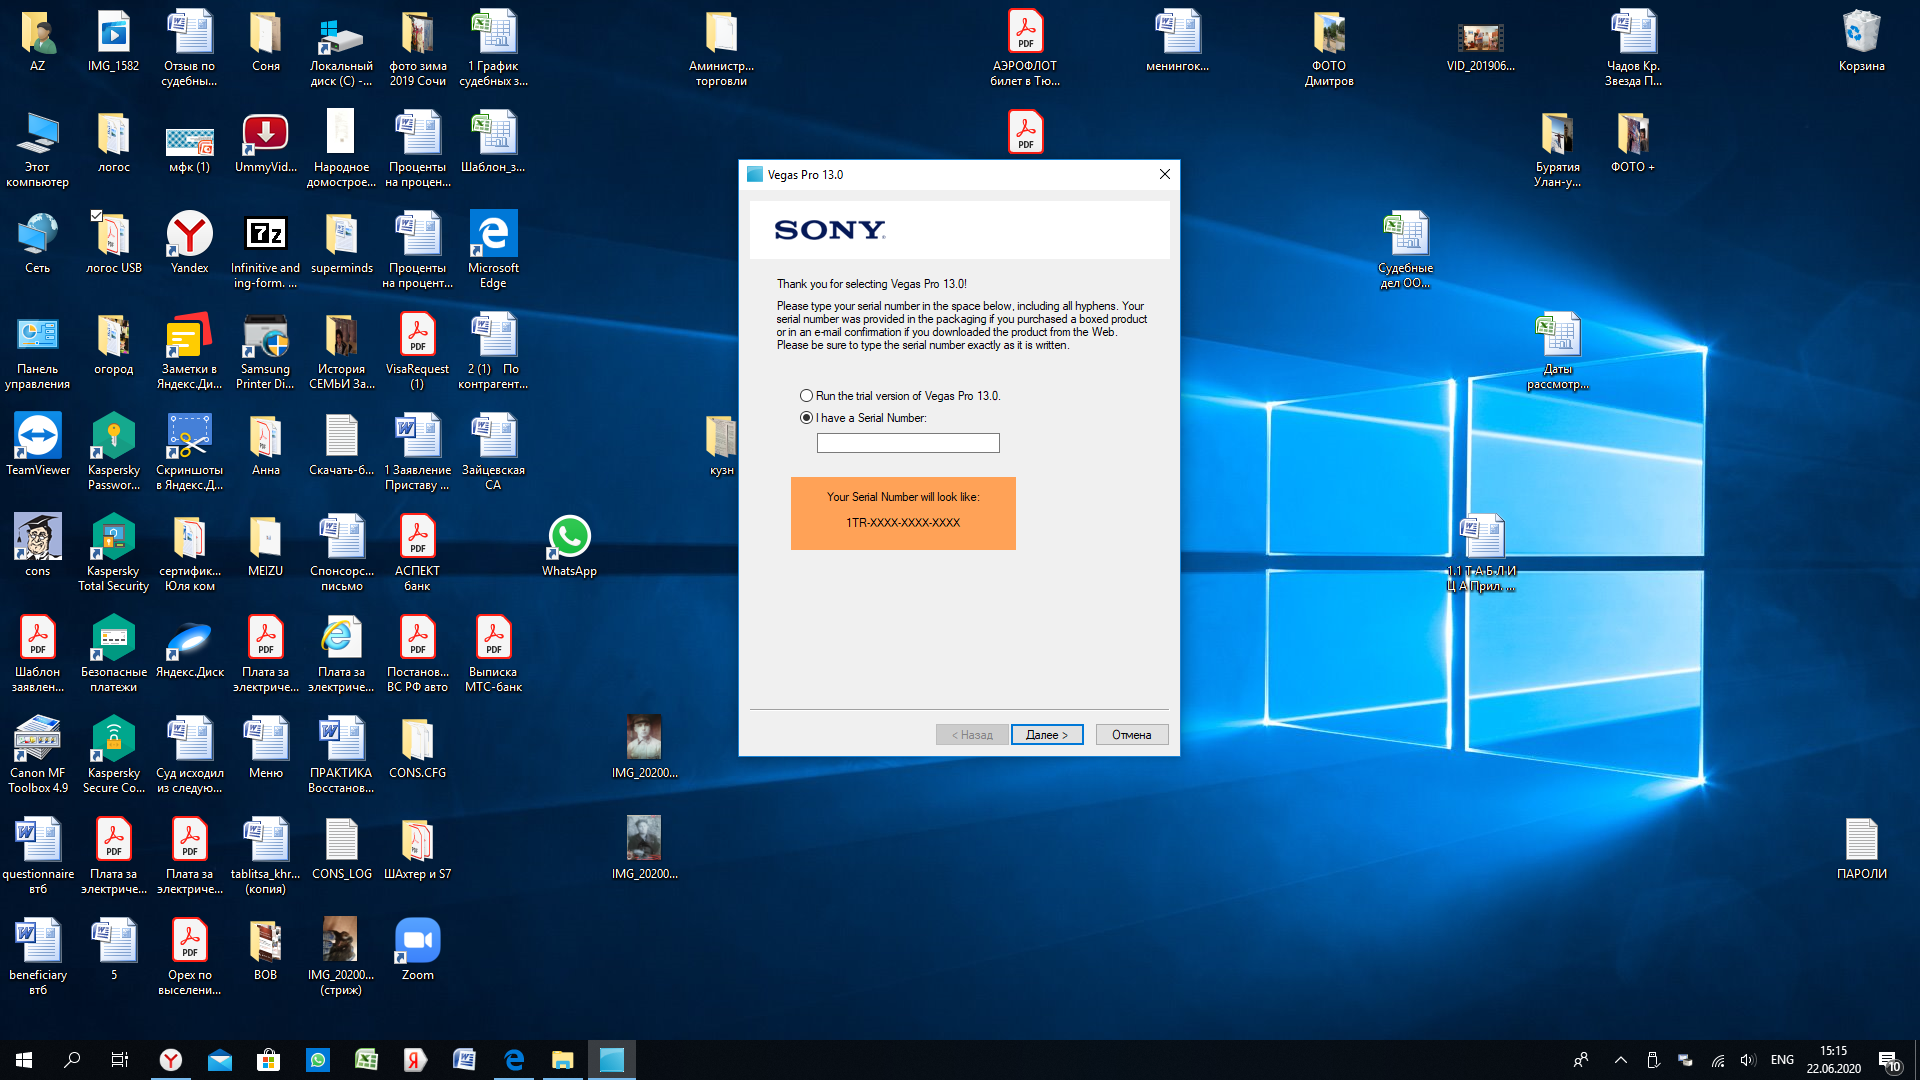Open the ФОТО + folder
This screenshot has height=1080, width=1920.
pos(1633,142)
